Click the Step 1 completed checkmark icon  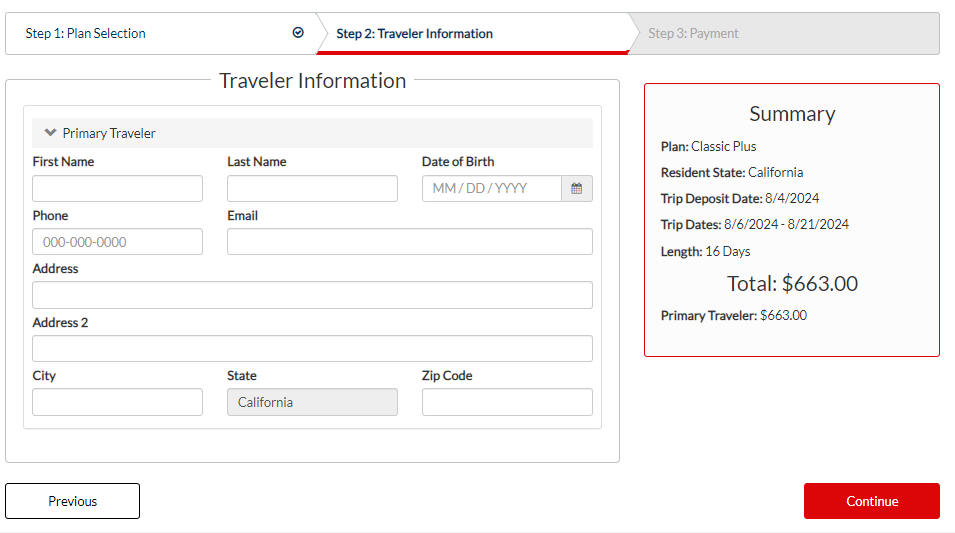point(298,33)
